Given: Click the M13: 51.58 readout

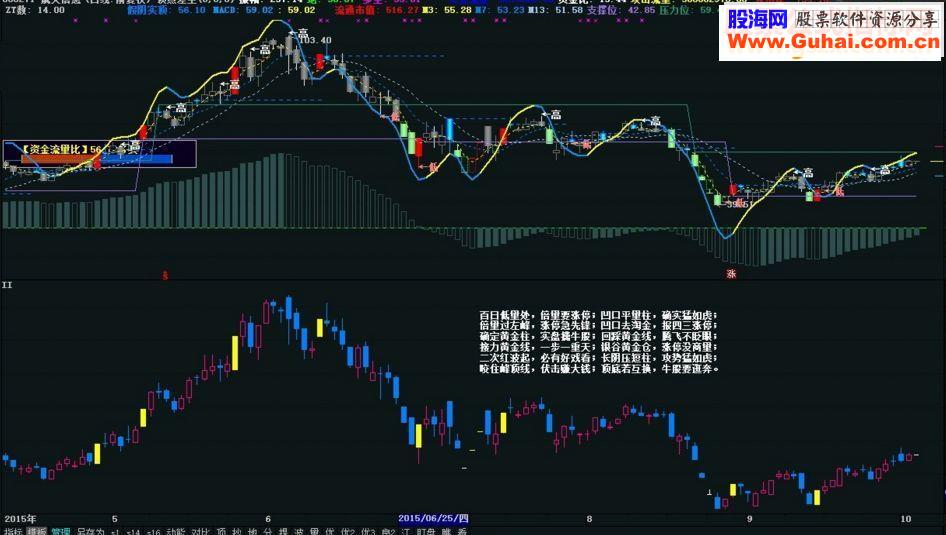Looking at the screenshot, I should pyautogui.click(x=555, y=10).
